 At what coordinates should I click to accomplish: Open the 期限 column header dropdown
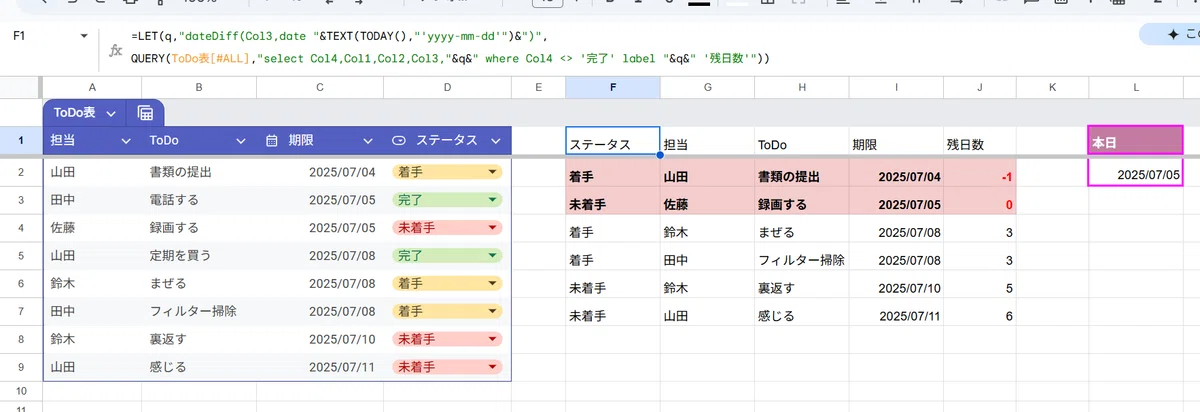(x=368, y=142)
